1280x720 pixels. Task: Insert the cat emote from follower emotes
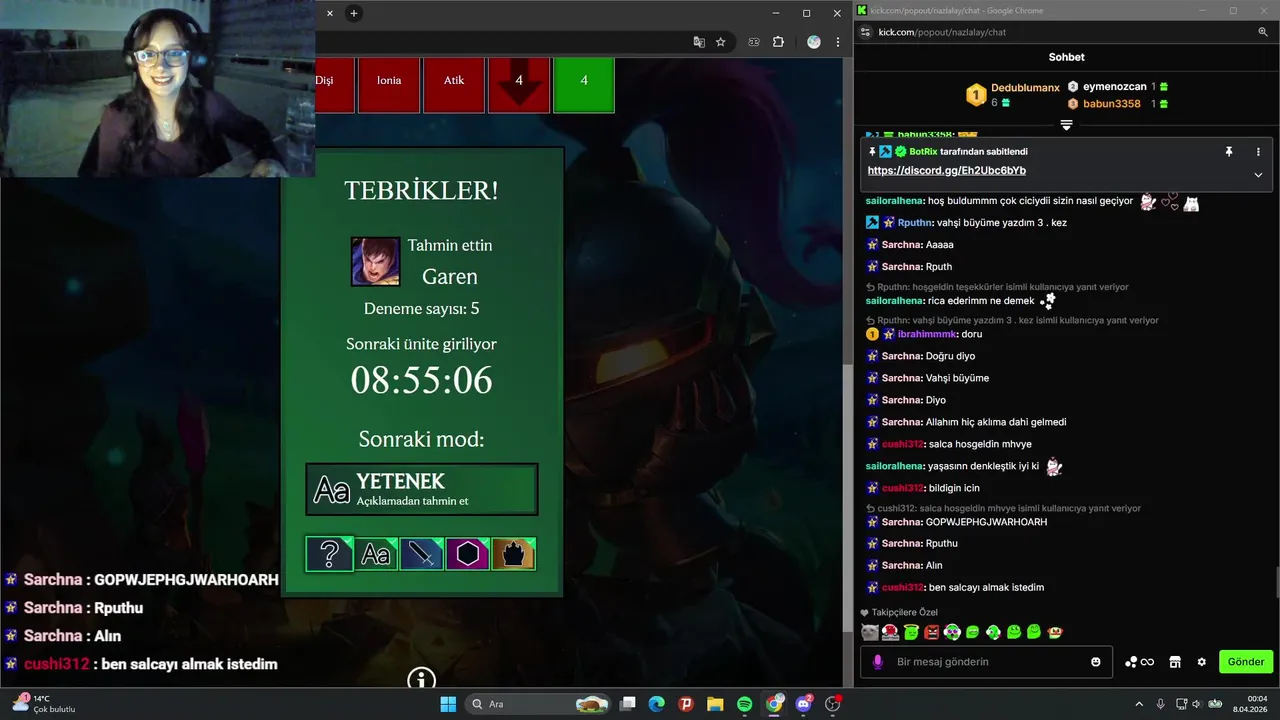[870, 632]
